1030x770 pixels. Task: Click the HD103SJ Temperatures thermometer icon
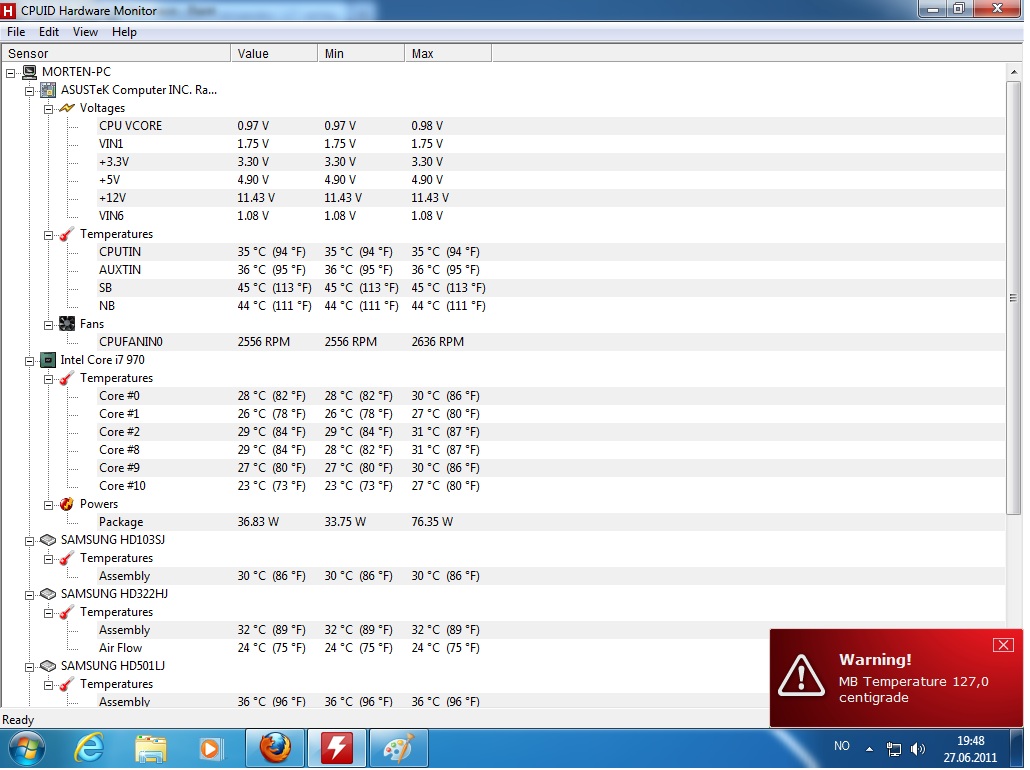coord(66,558)
